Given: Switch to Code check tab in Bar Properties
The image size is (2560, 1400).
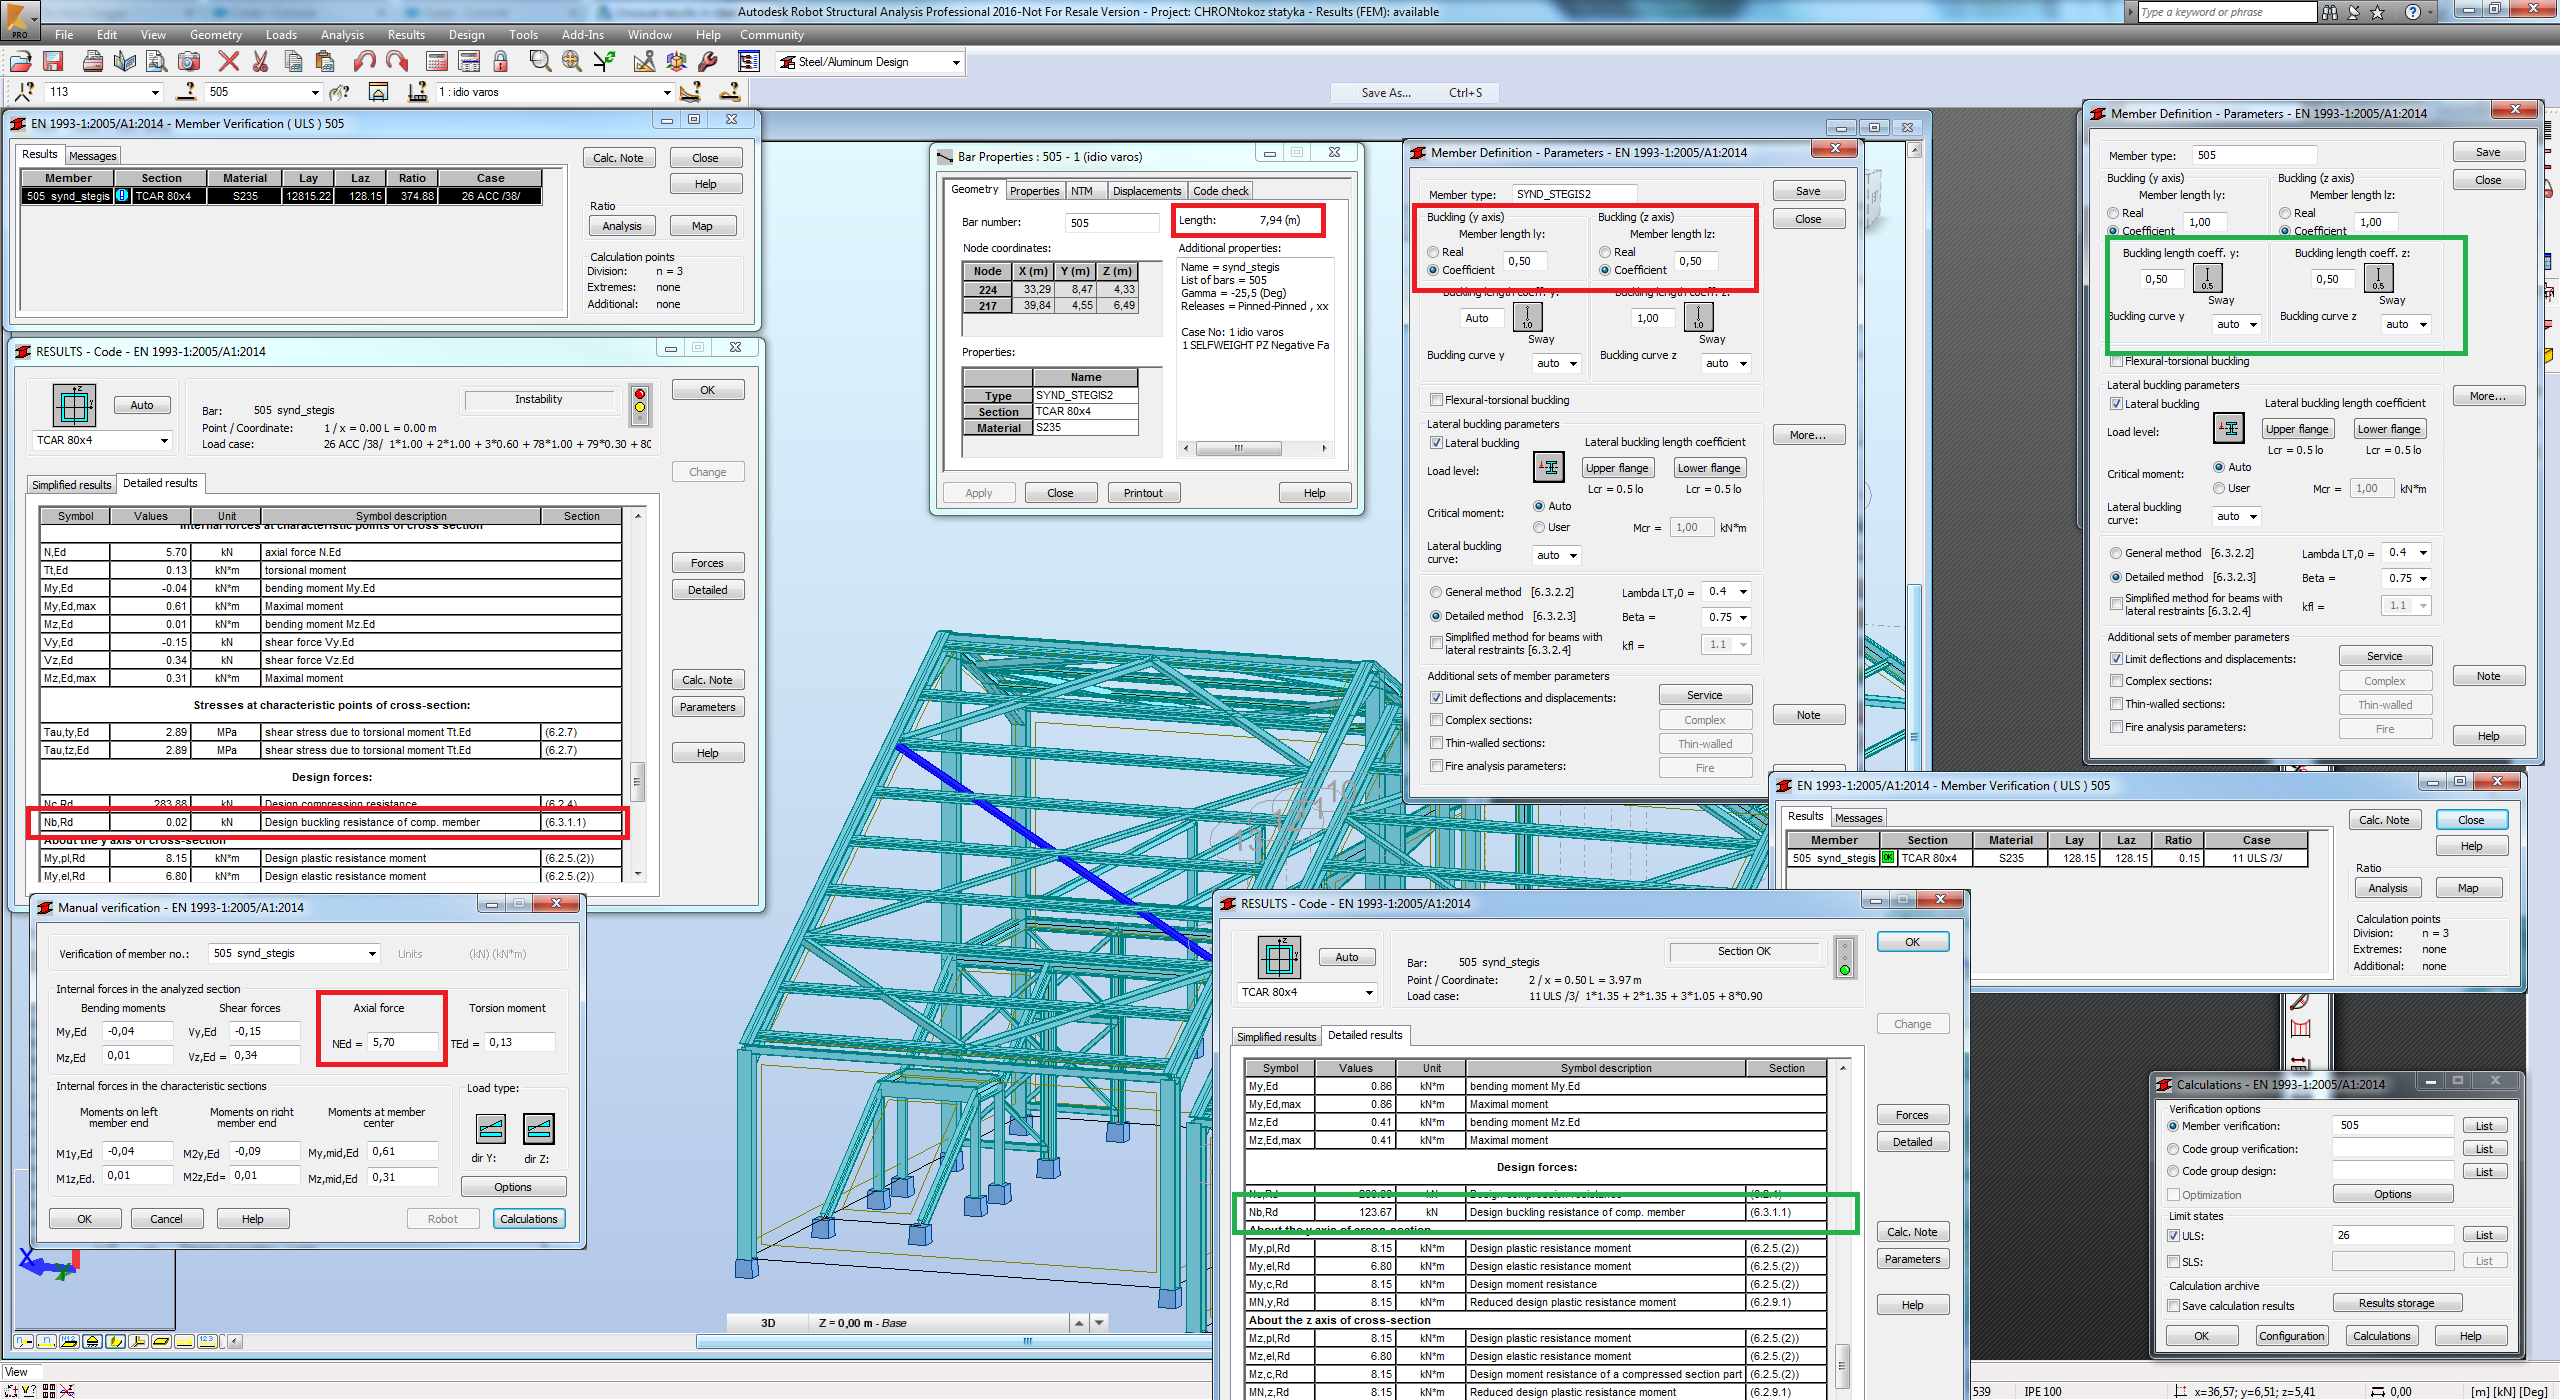Looking at the screenshot, I should 1220,191.
